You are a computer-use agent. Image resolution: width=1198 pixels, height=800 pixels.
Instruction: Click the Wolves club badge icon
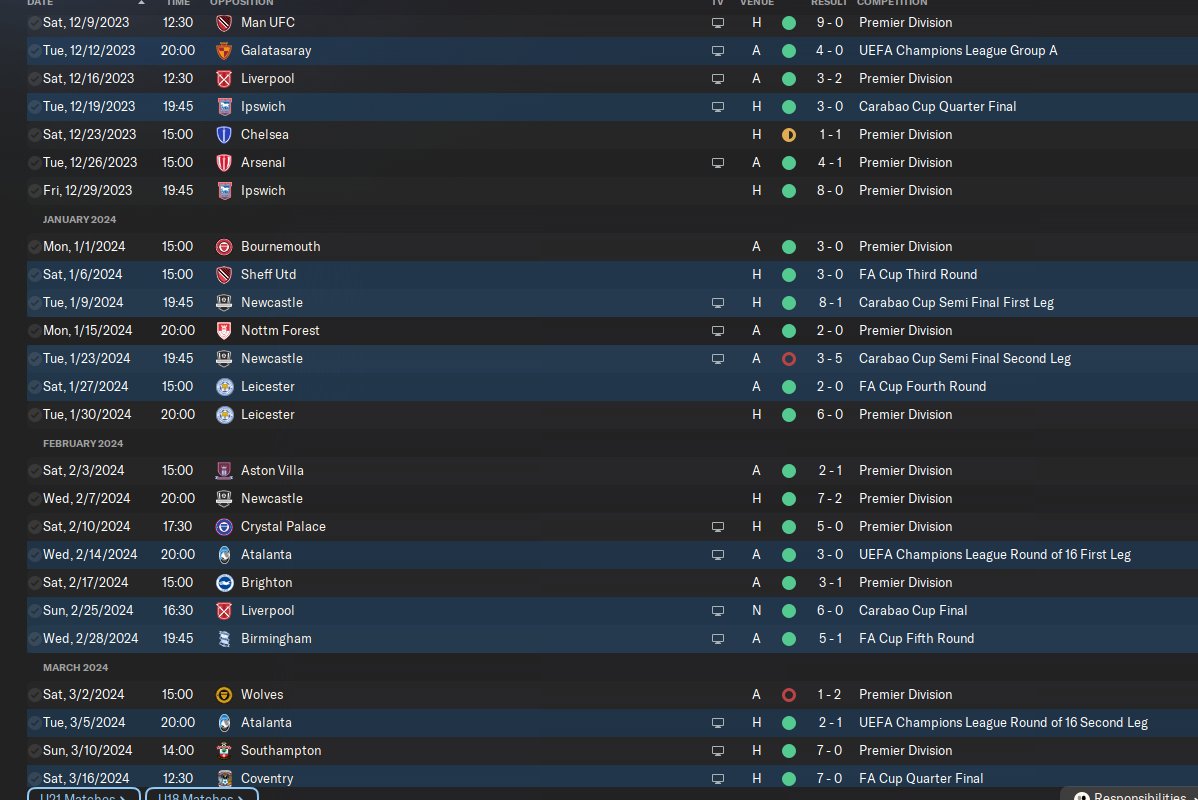click(x=224, y=694)
